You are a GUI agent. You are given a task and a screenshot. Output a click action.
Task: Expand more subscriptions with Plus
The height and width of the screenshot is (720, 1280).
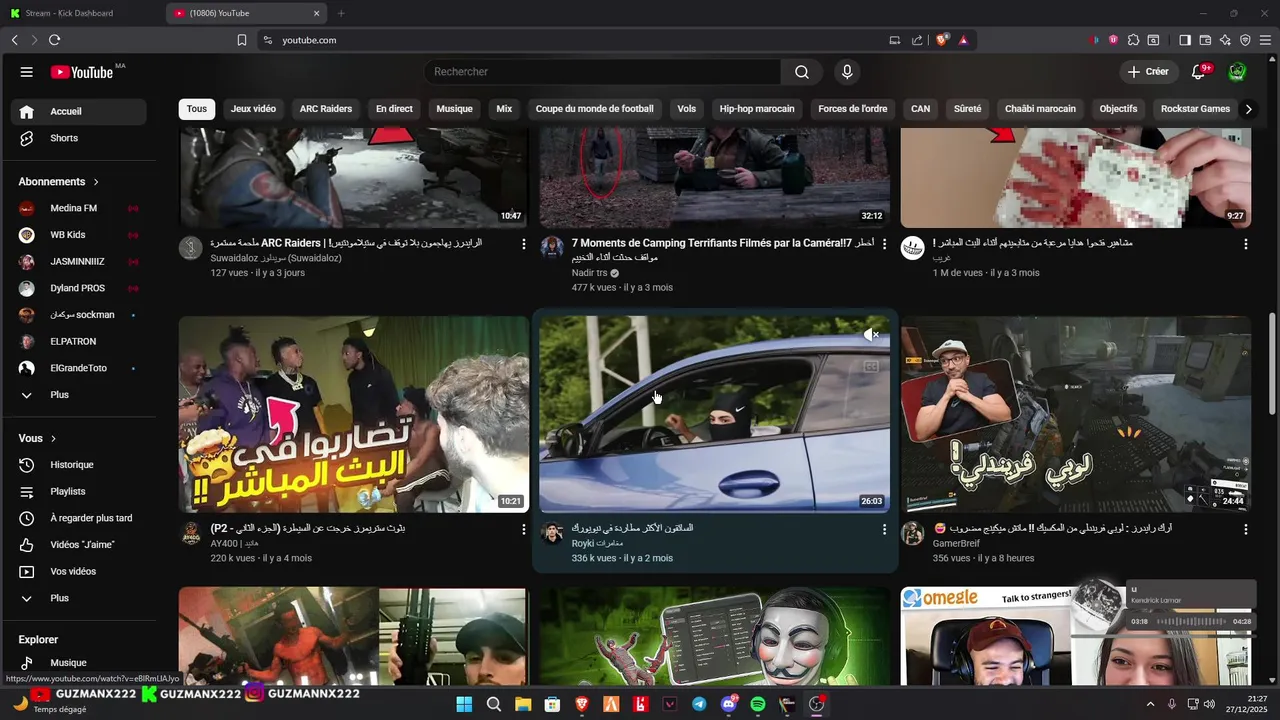[78, 395]
